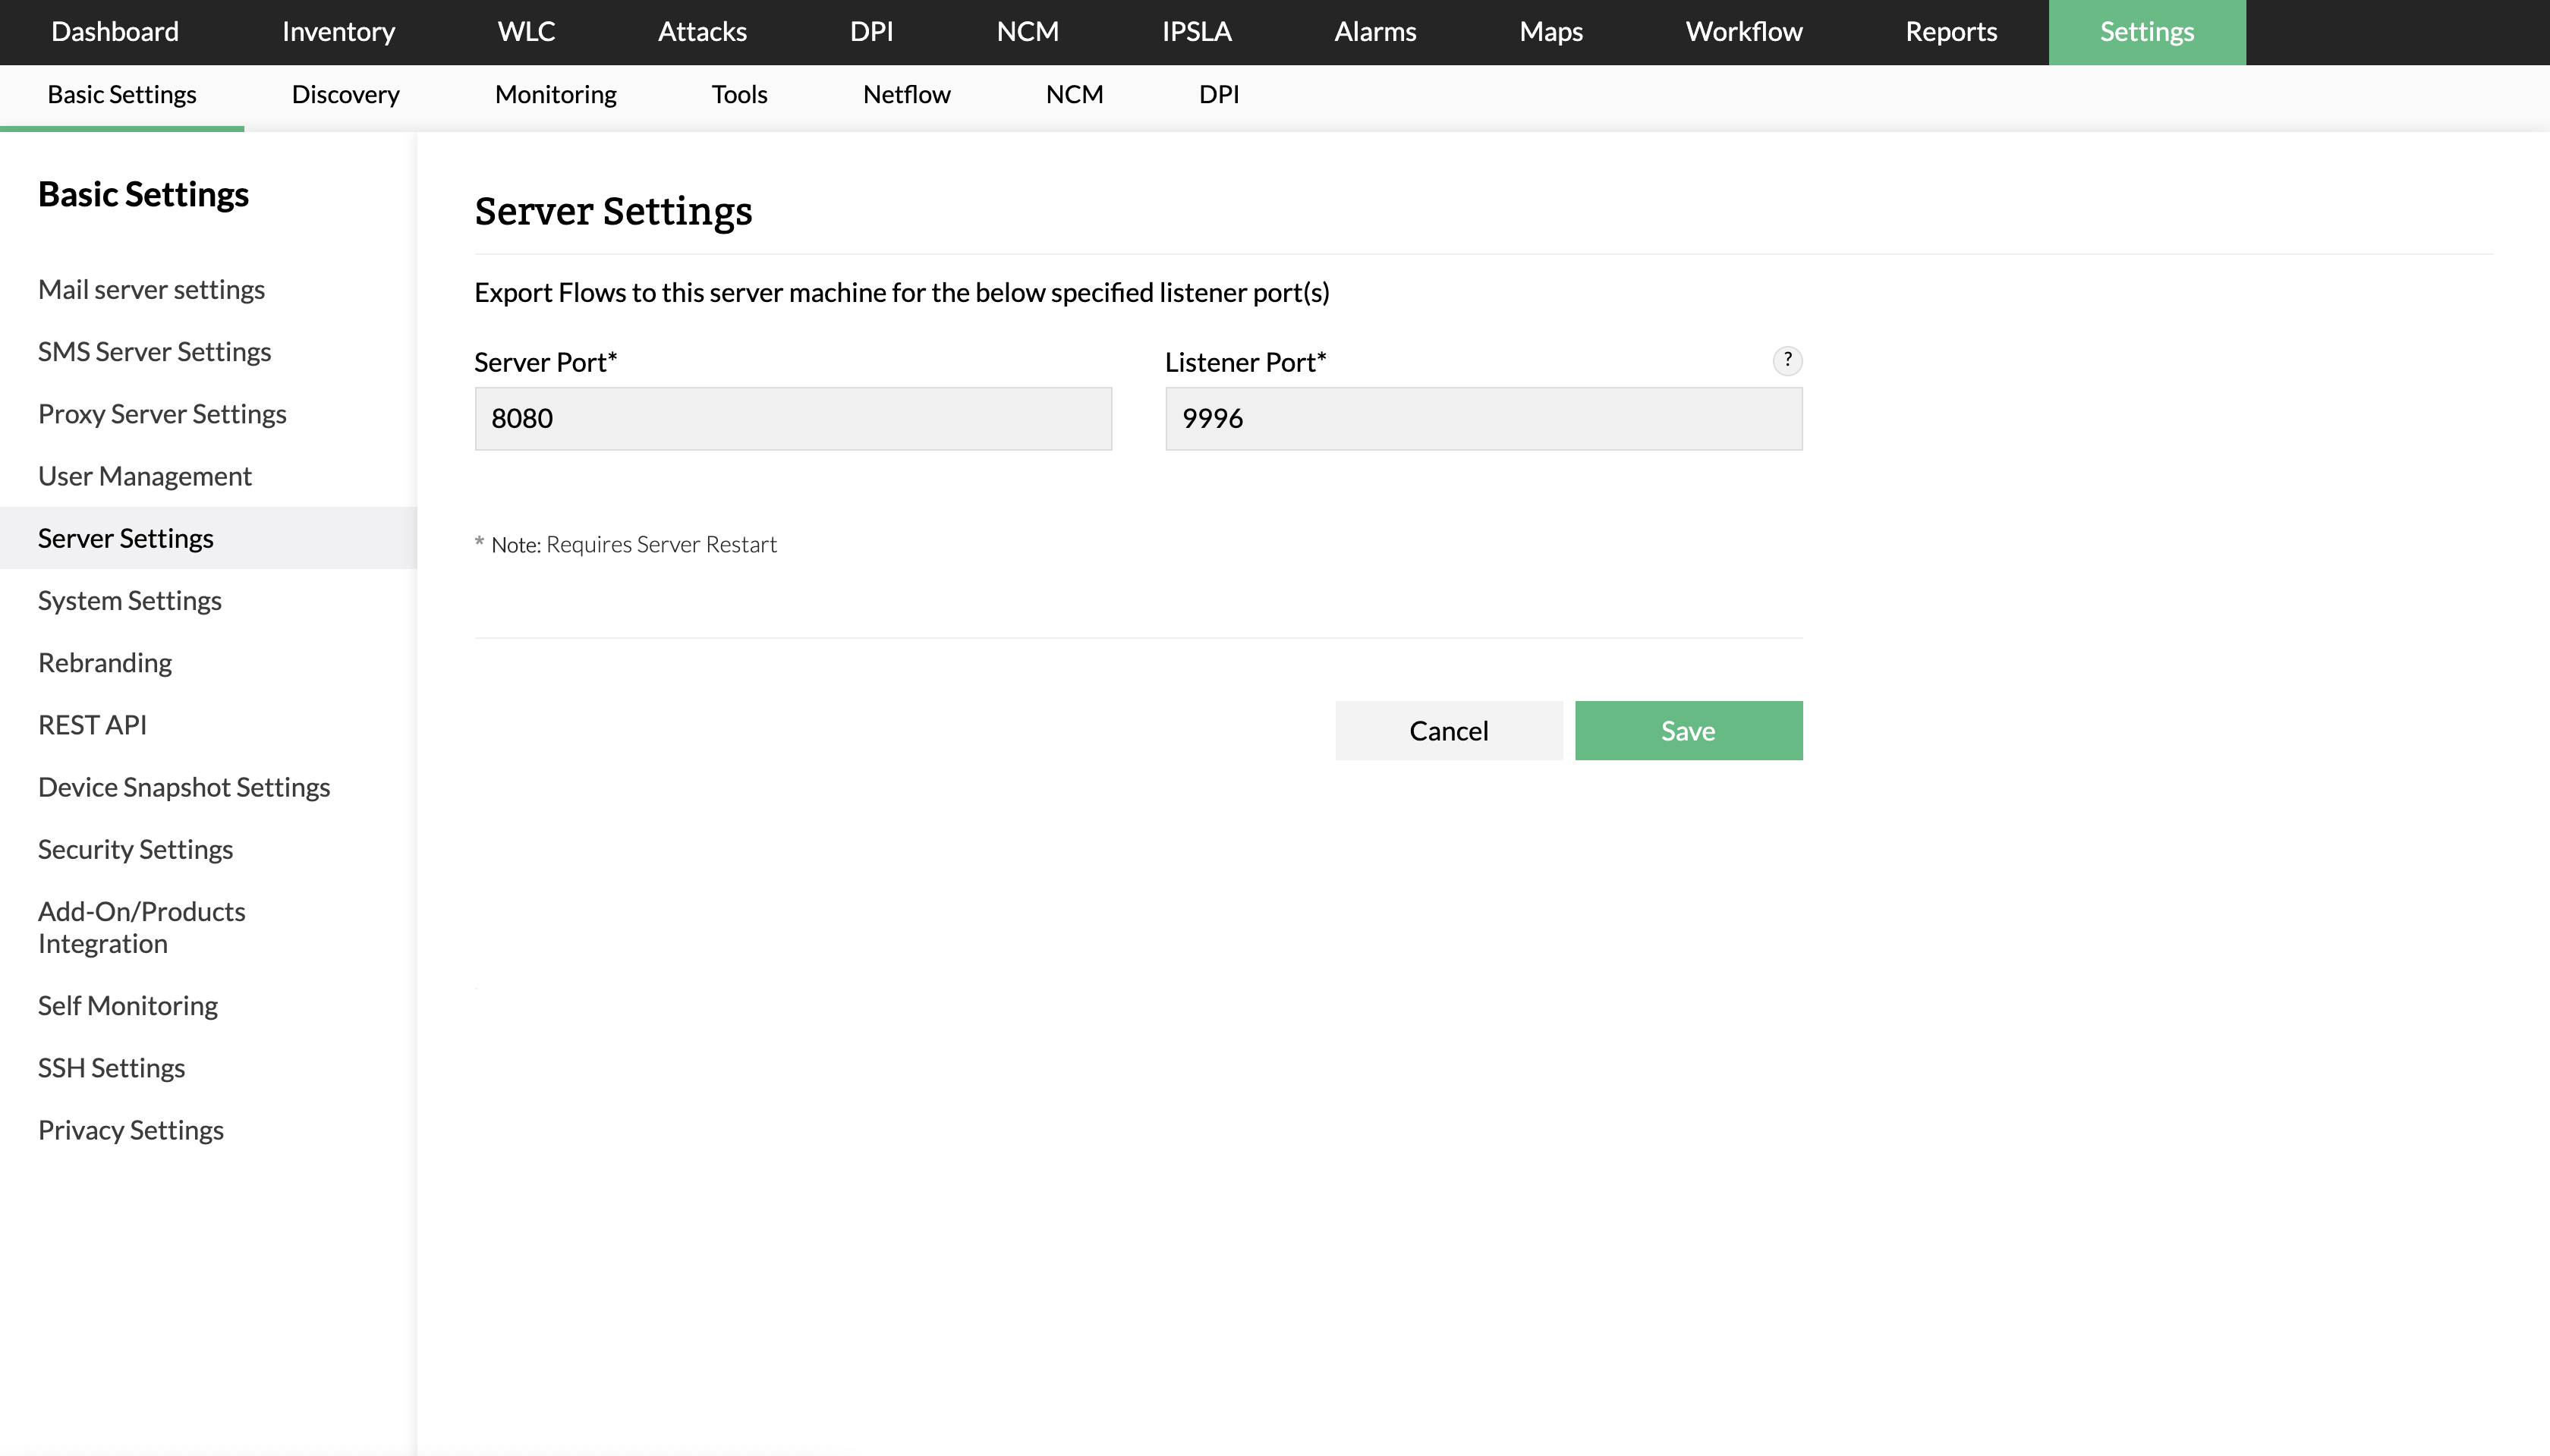Select the Server Port input field
This screenshot has height=1456, width=2550.
(x=793, y=418)
